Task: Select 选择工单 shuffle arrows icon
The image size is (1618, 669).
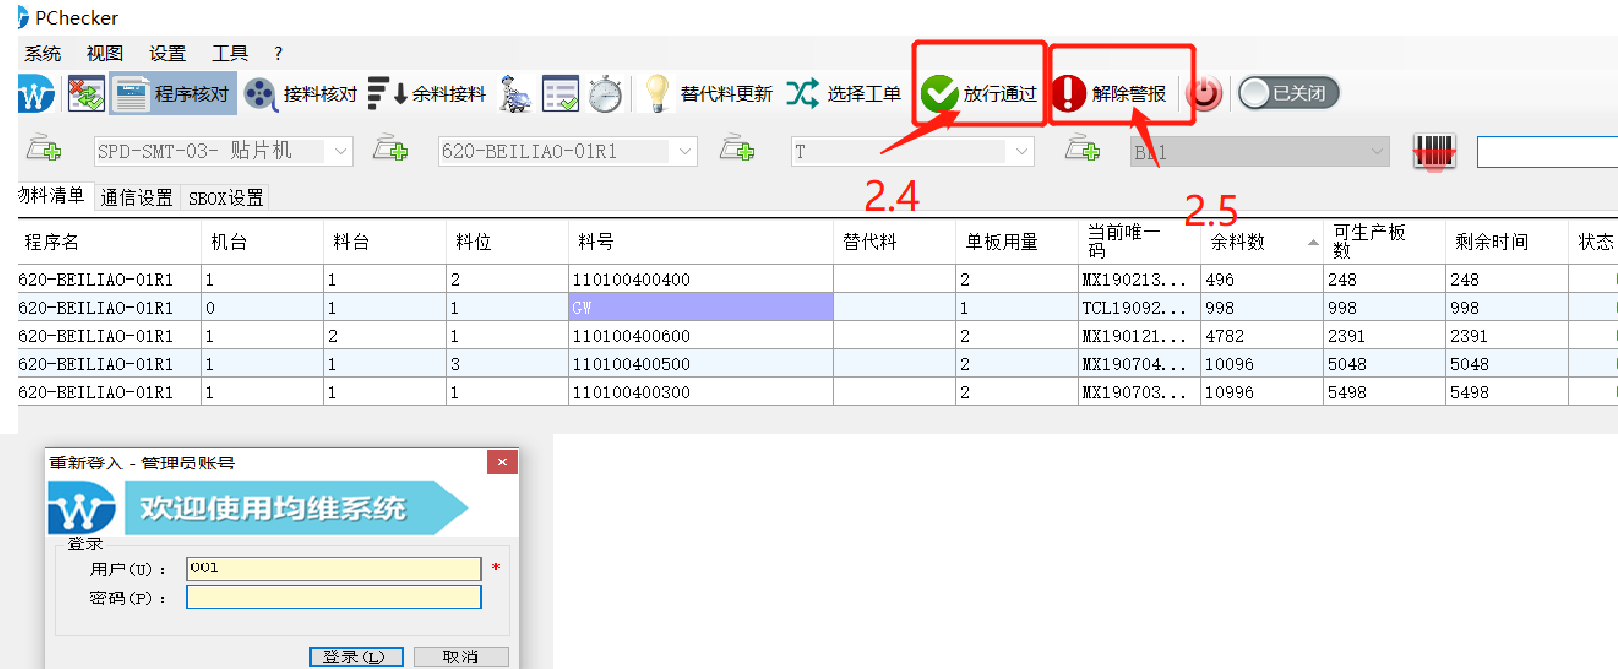Action: 802,94
